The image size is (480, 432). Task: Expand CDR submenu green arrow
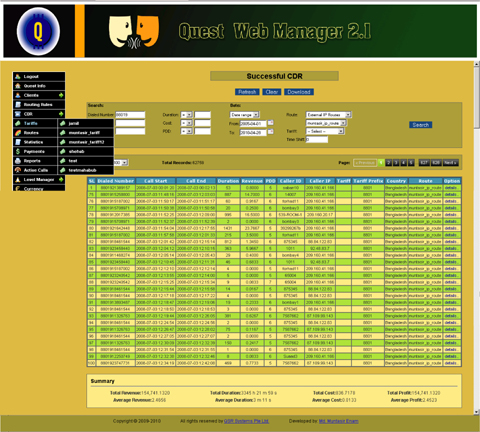click(61, 114)
